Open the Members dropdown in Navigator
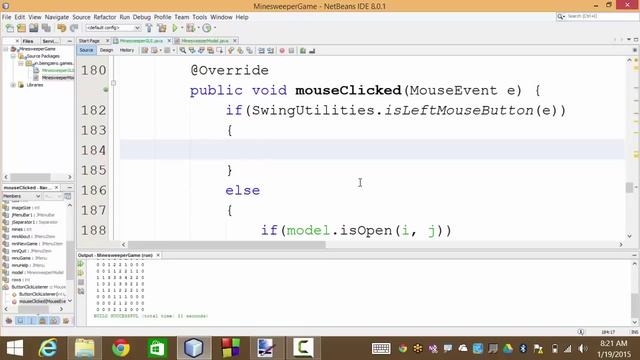The image size is (640, 360). [22, 196]
